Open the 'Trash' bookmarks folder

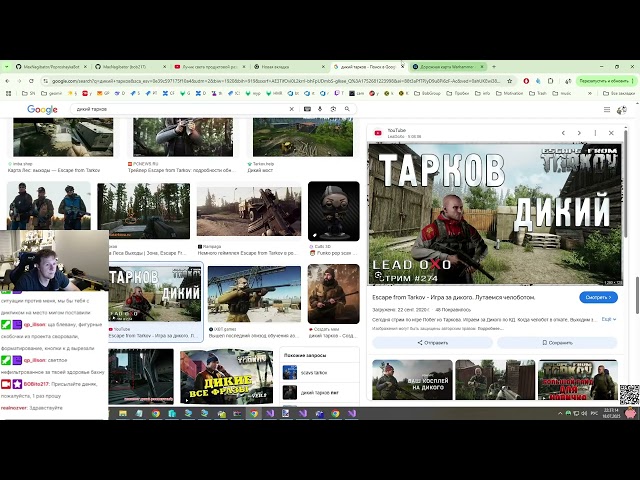coord(538,93)
